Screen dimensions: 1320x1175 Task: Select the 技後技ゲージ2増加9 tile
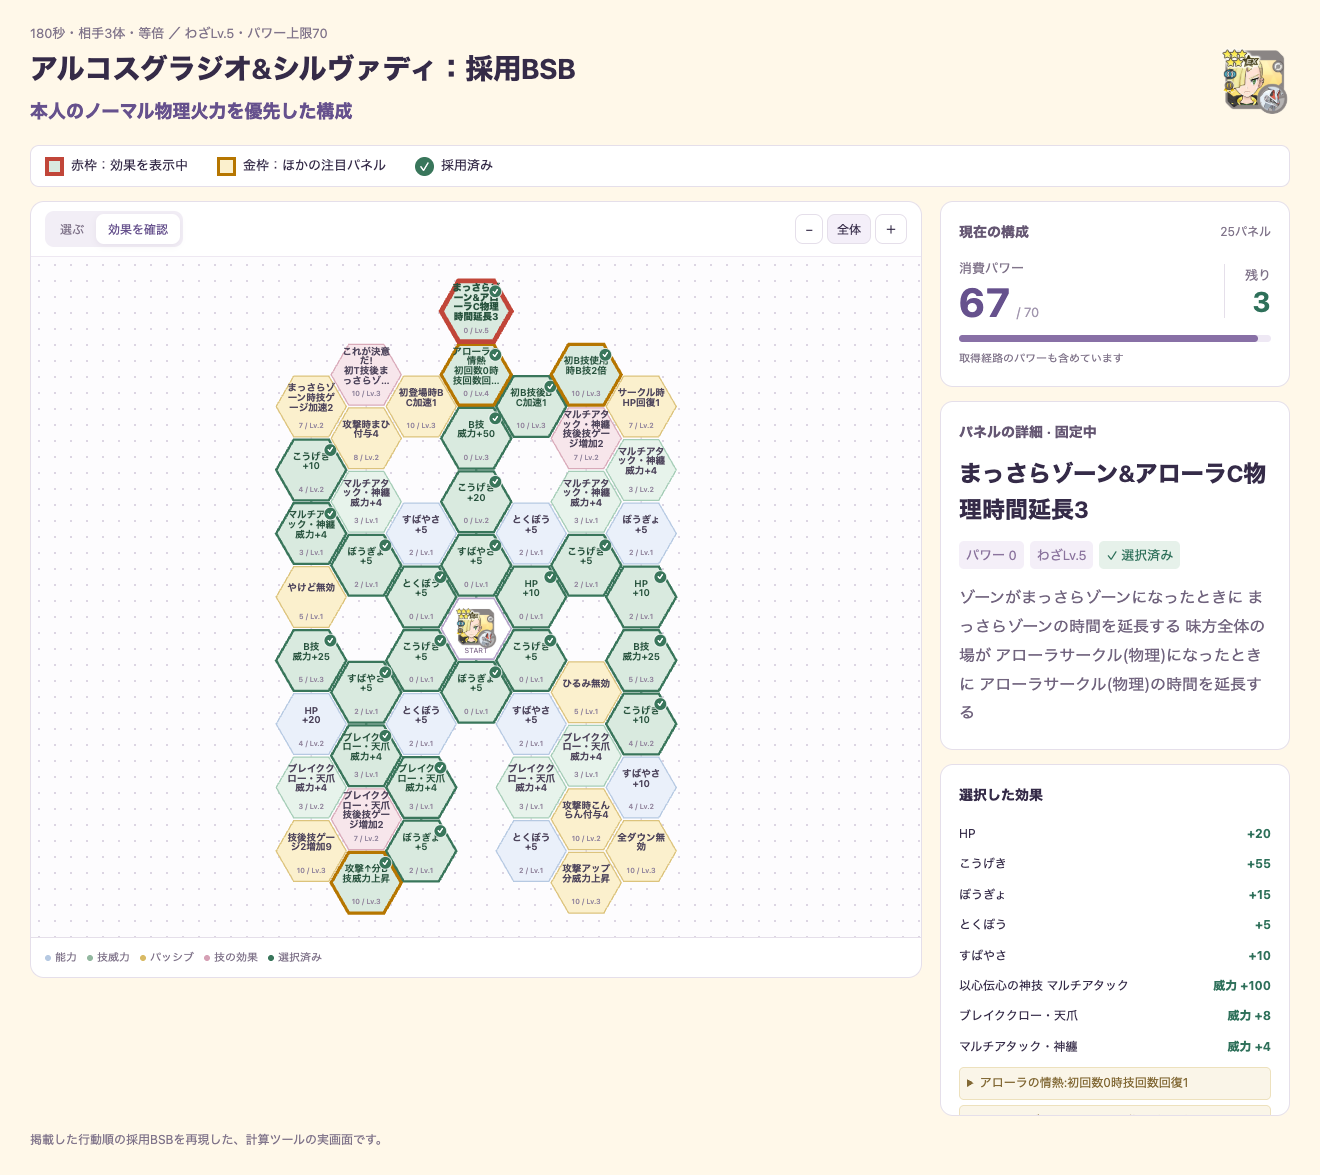[311, 852]
